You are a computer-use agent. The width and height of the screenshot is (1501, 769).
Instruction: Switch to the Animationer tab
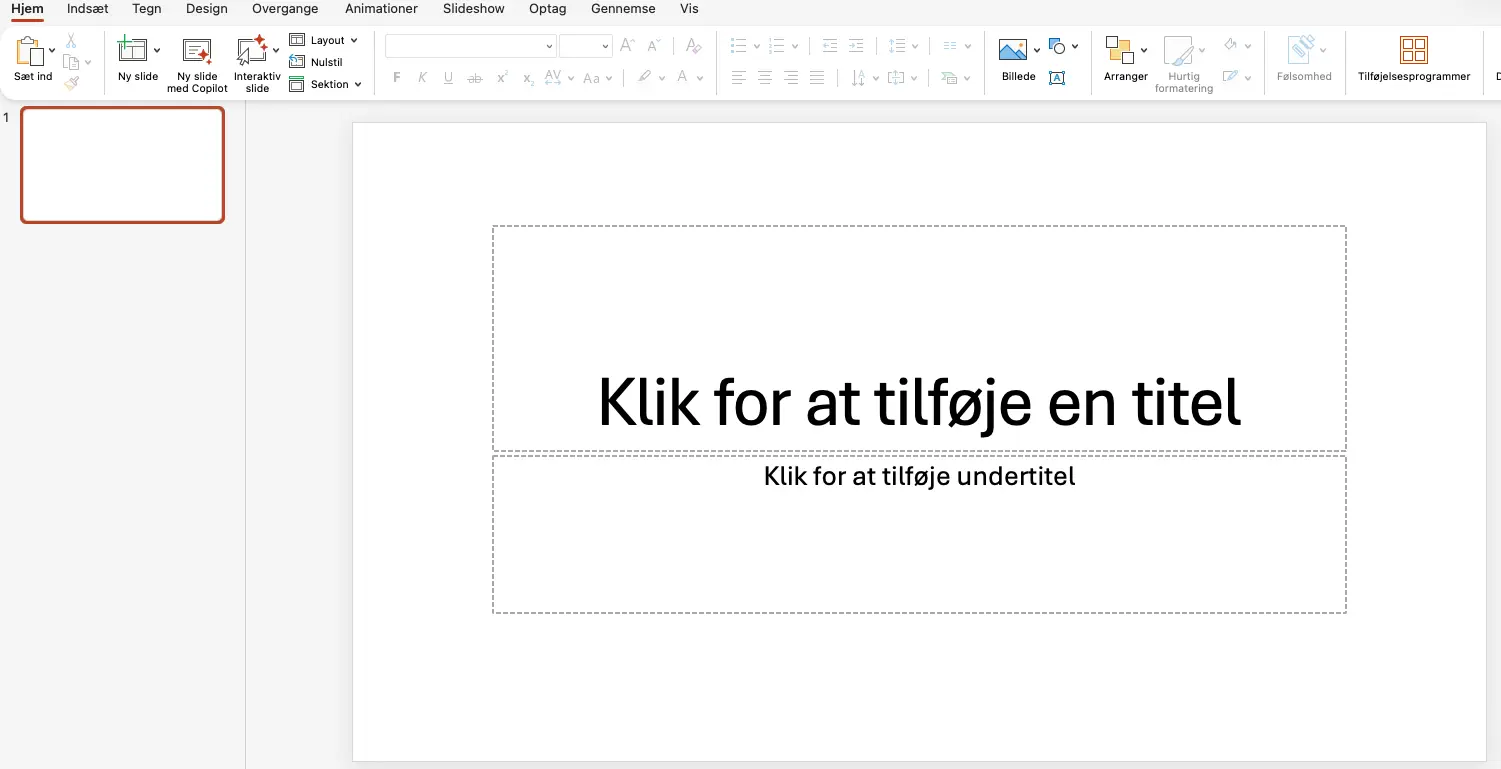[381, 9]
